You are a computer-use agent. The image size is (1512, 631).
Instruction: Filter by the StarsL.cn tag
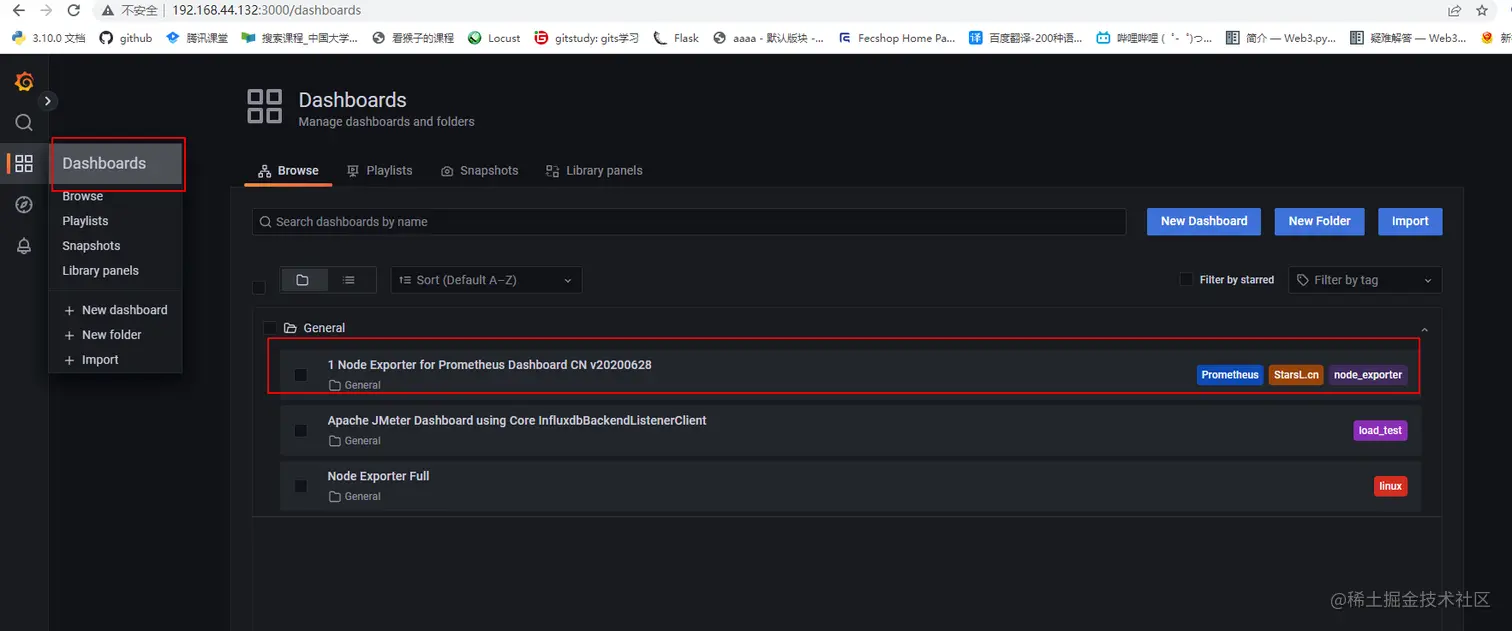[1296, 375]
